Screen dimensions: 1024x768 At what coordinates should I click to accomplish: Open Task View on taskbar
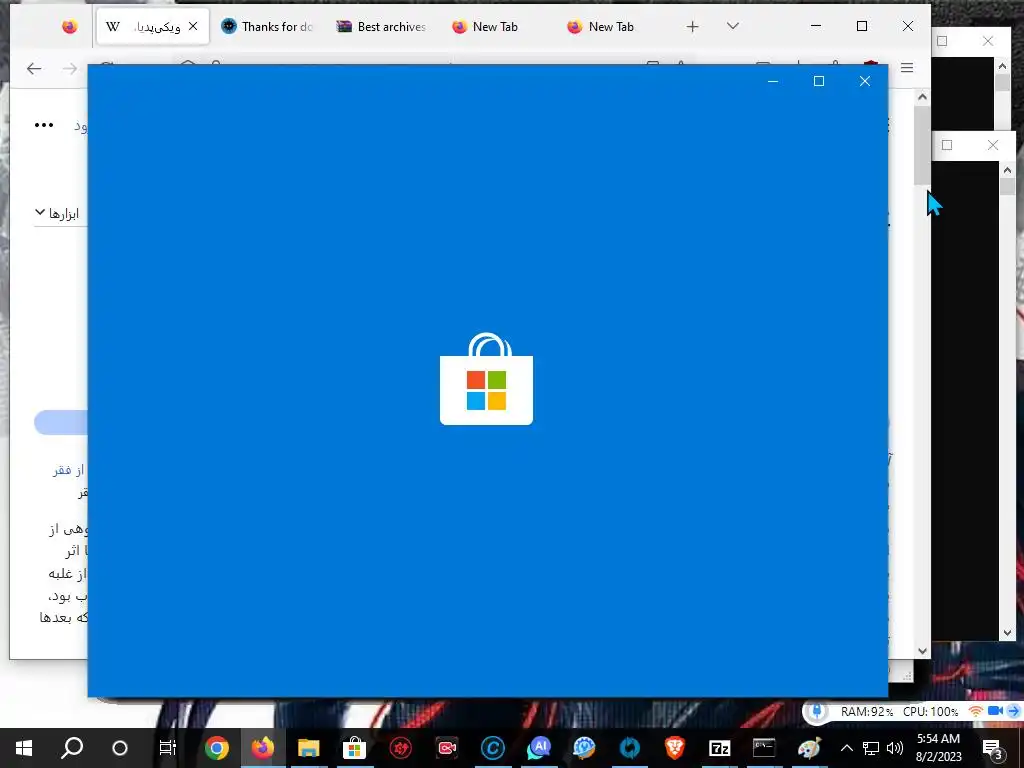168,748
